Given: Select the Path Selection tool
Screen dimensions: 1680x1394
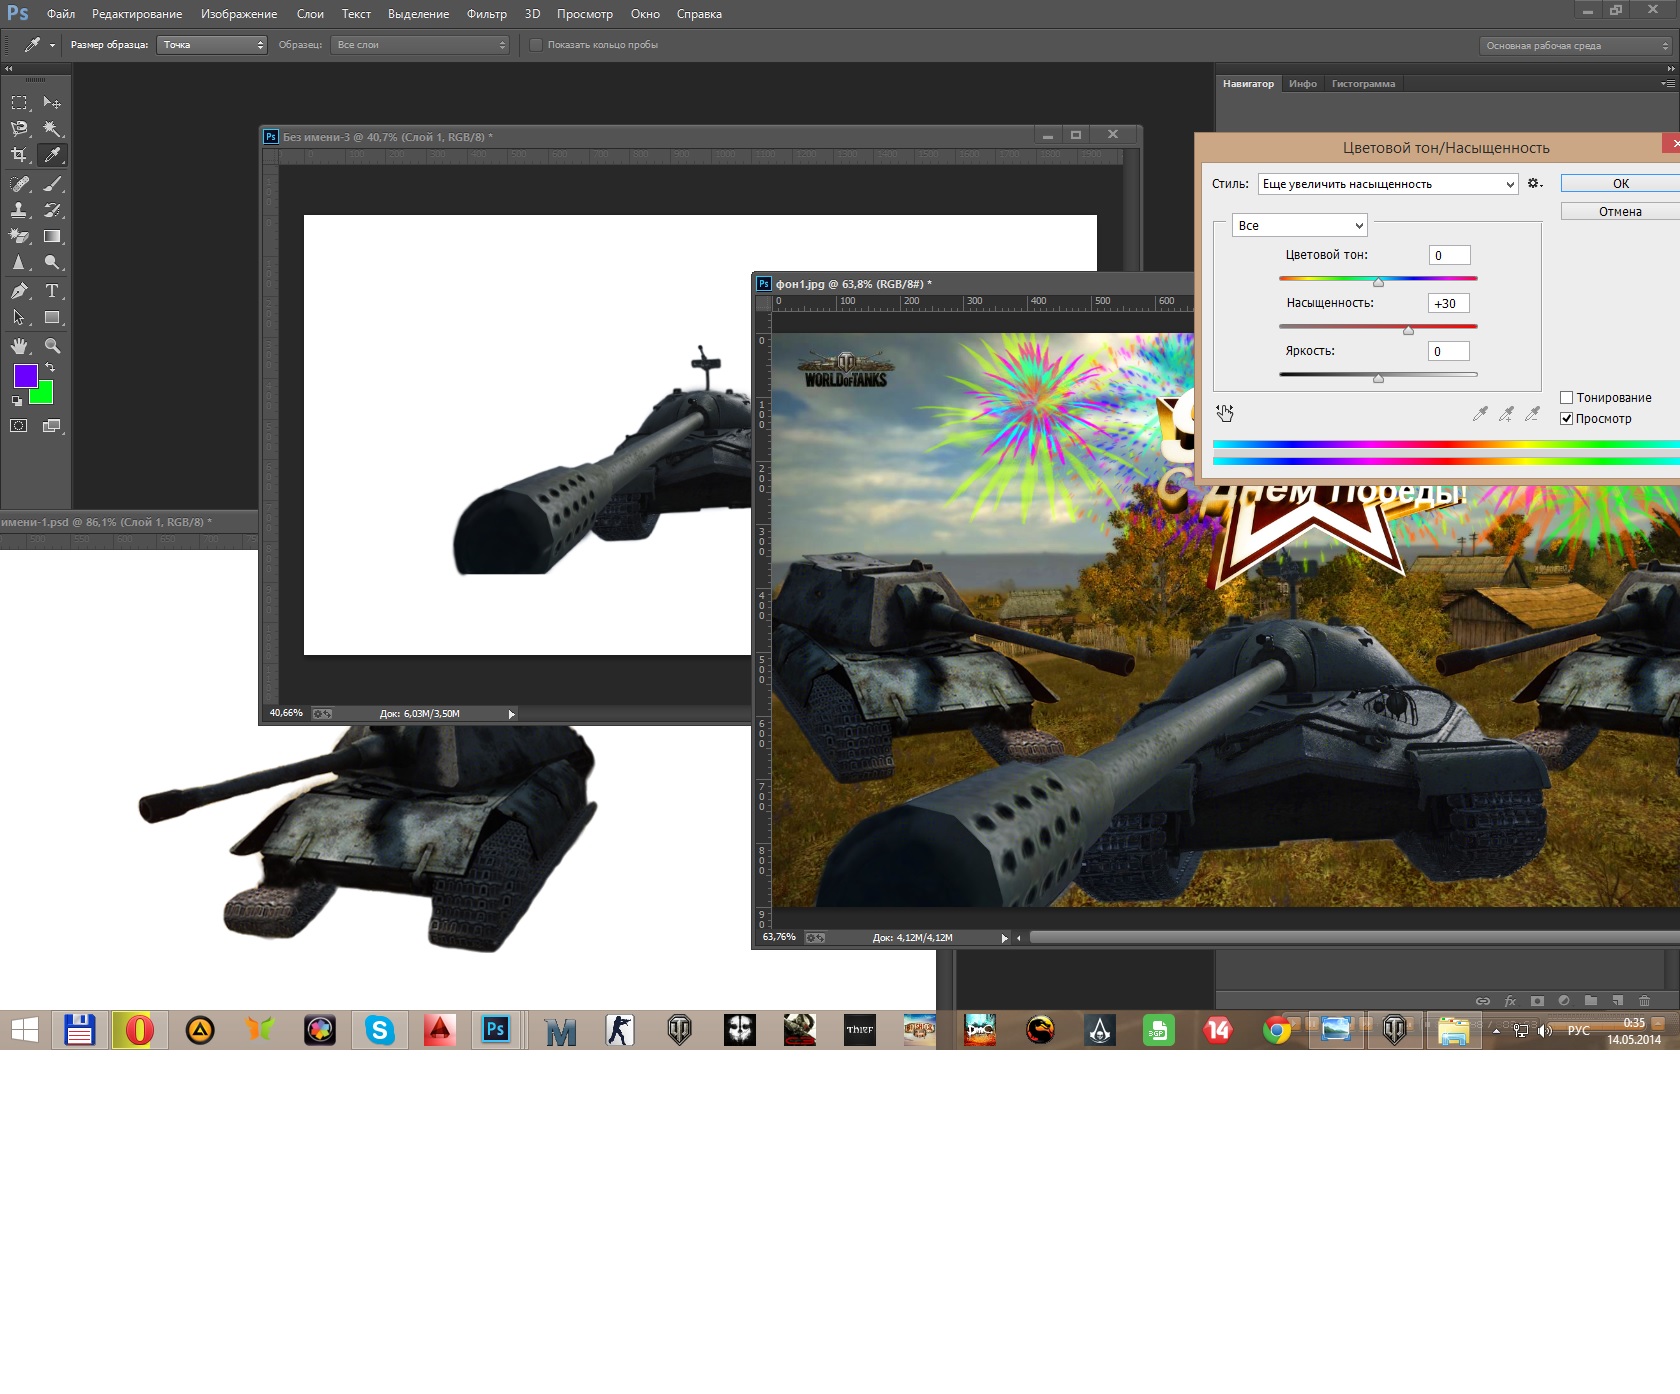Looking at the screenshot, I should click(19, 318).
